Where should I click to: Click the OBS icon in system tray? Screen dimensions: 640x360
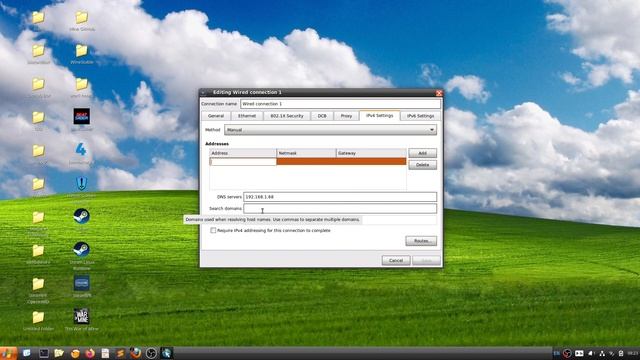tap(567, 353)
